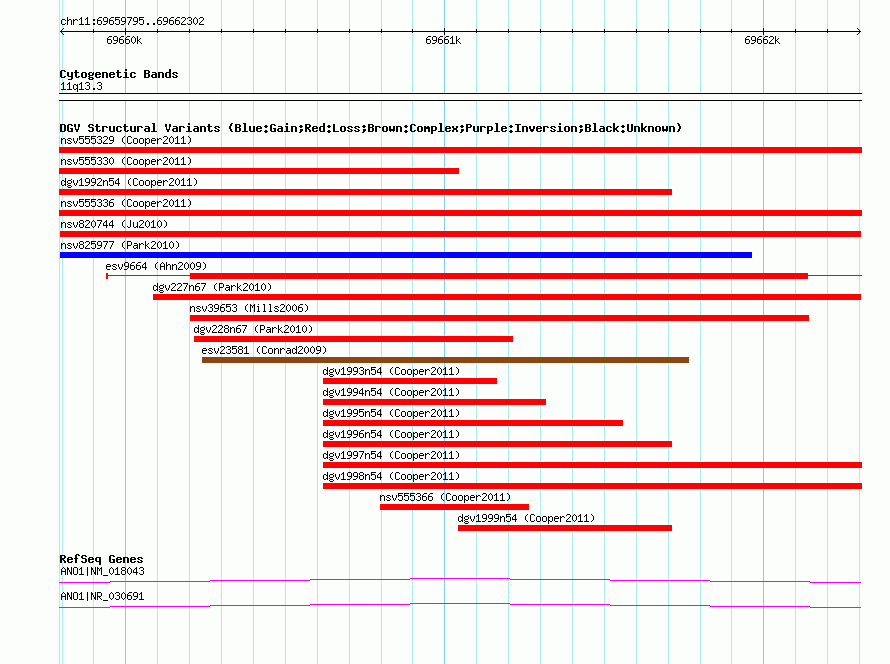Click the nsv555366 (Cooper2011) label
Screen dimensions: 890x664
pyautogui.click(x=445, y=497)
